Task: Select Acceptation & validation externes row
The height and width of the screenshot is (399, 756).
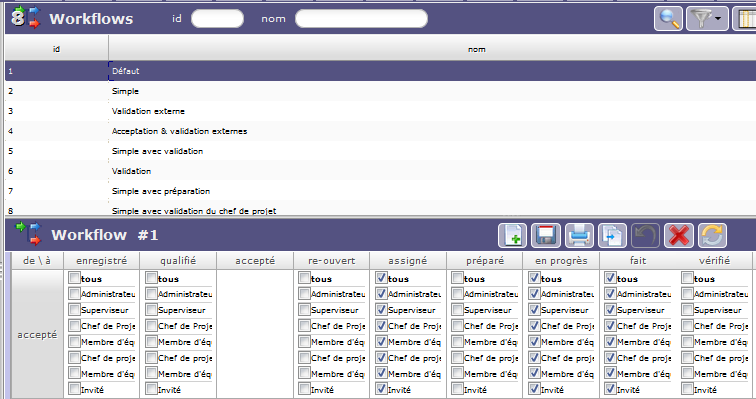Action: click(380, 131)
